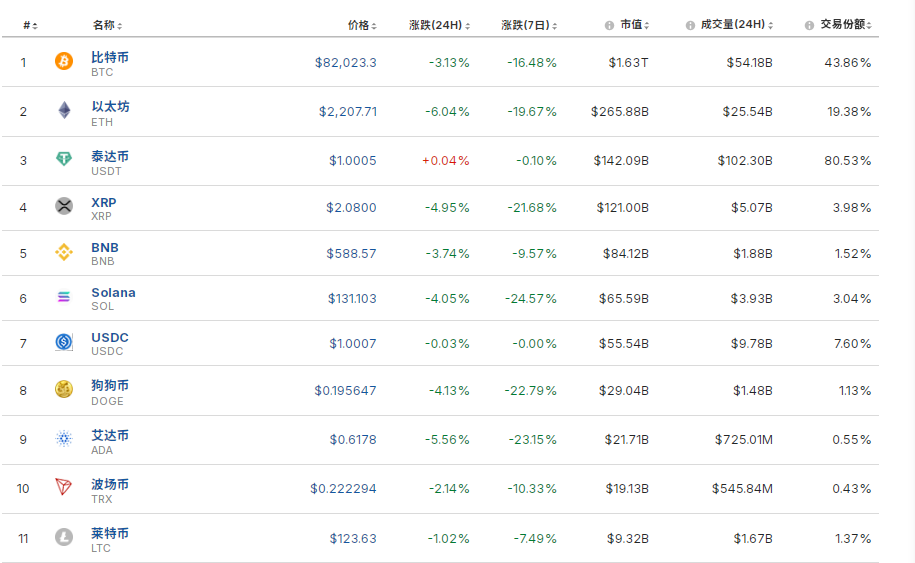The height and width of the screenshot is (563, 915).
Task: Click the DOGE ticker symbol text
Action: coord(107,401)
